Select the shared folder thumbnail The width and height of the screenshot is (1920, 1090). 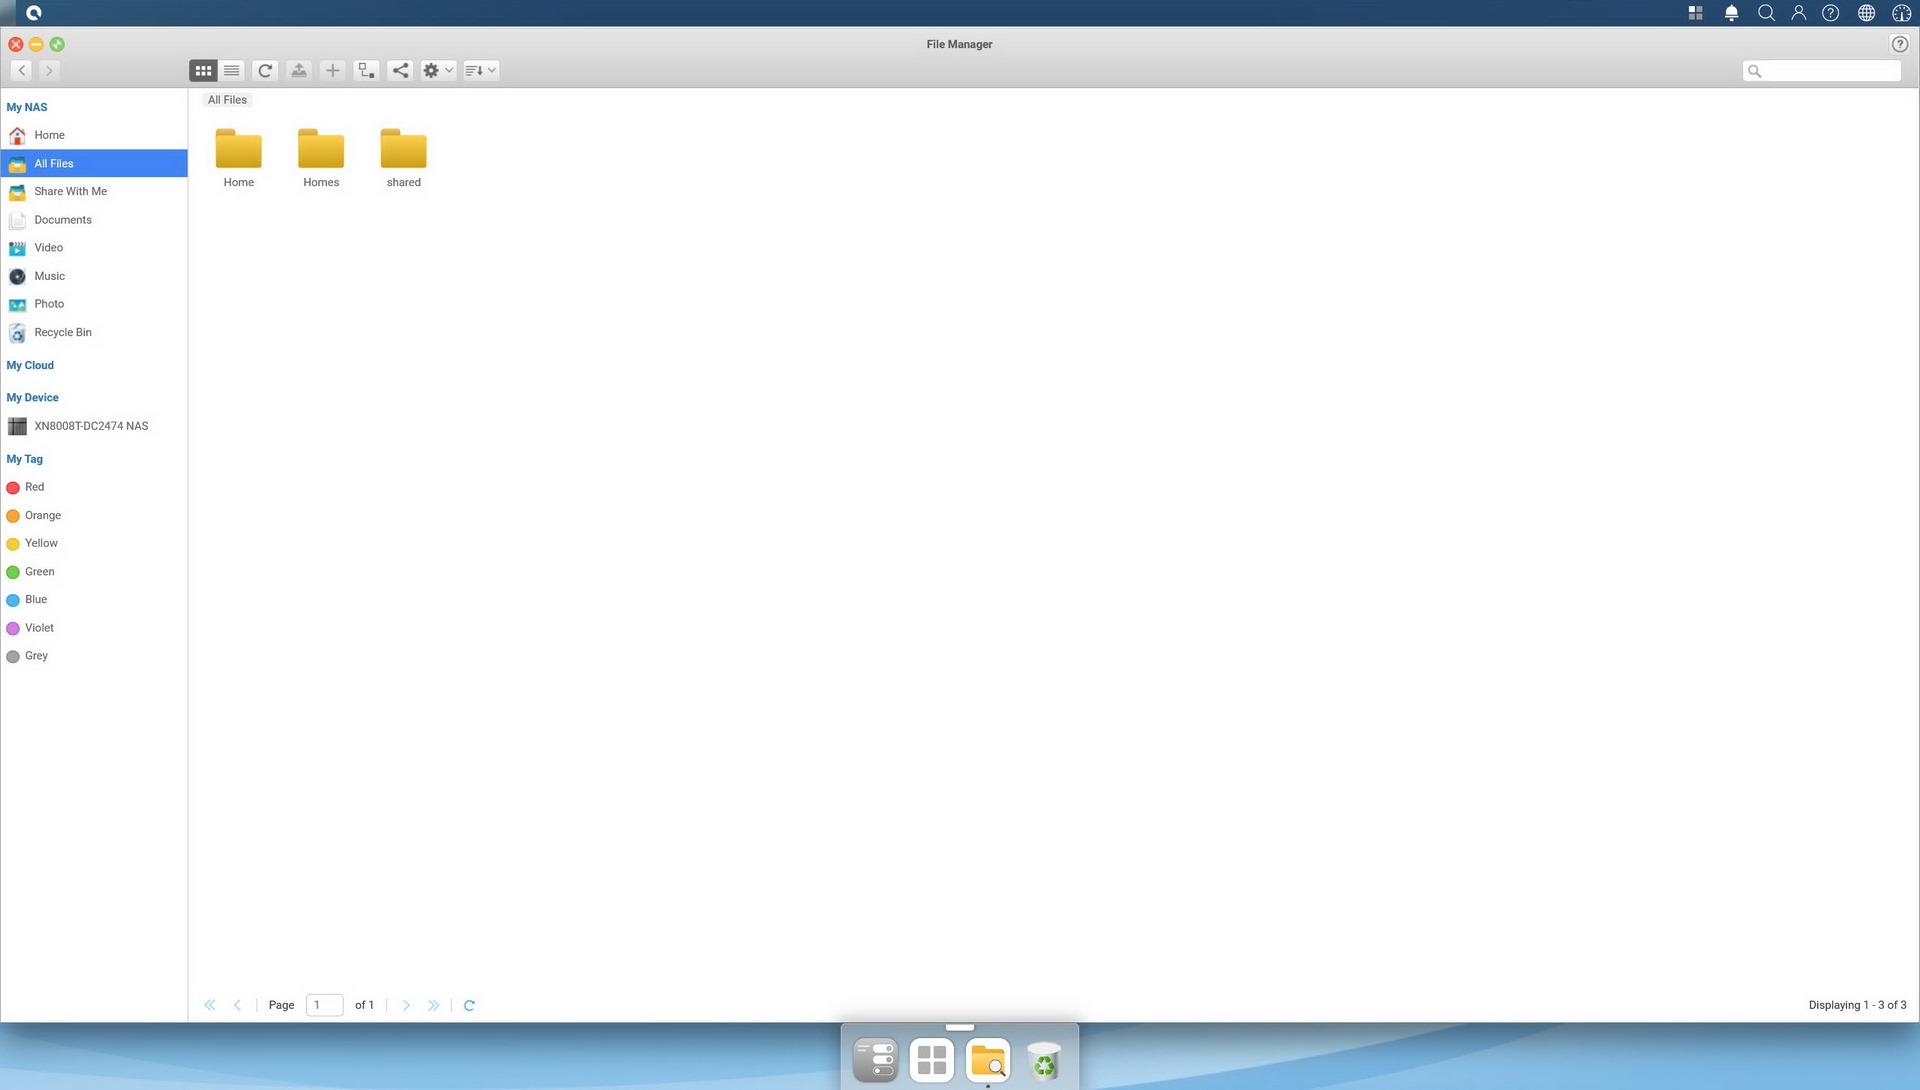click(x=404, y=157)
